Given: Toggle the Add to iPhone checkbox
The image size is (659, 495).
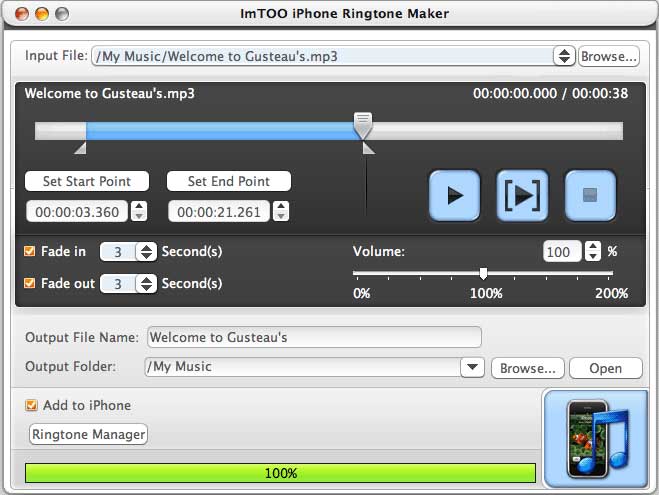Looking at the screenshot, I should (x=32, y=406).
